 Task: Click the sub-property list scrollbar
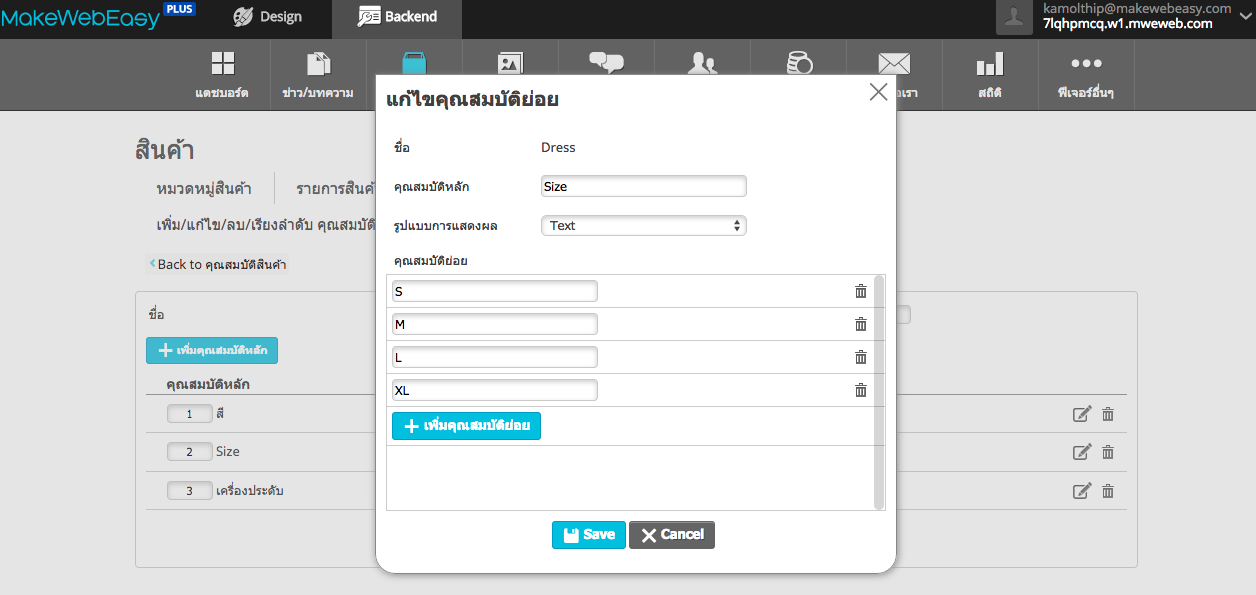[879, 390]
